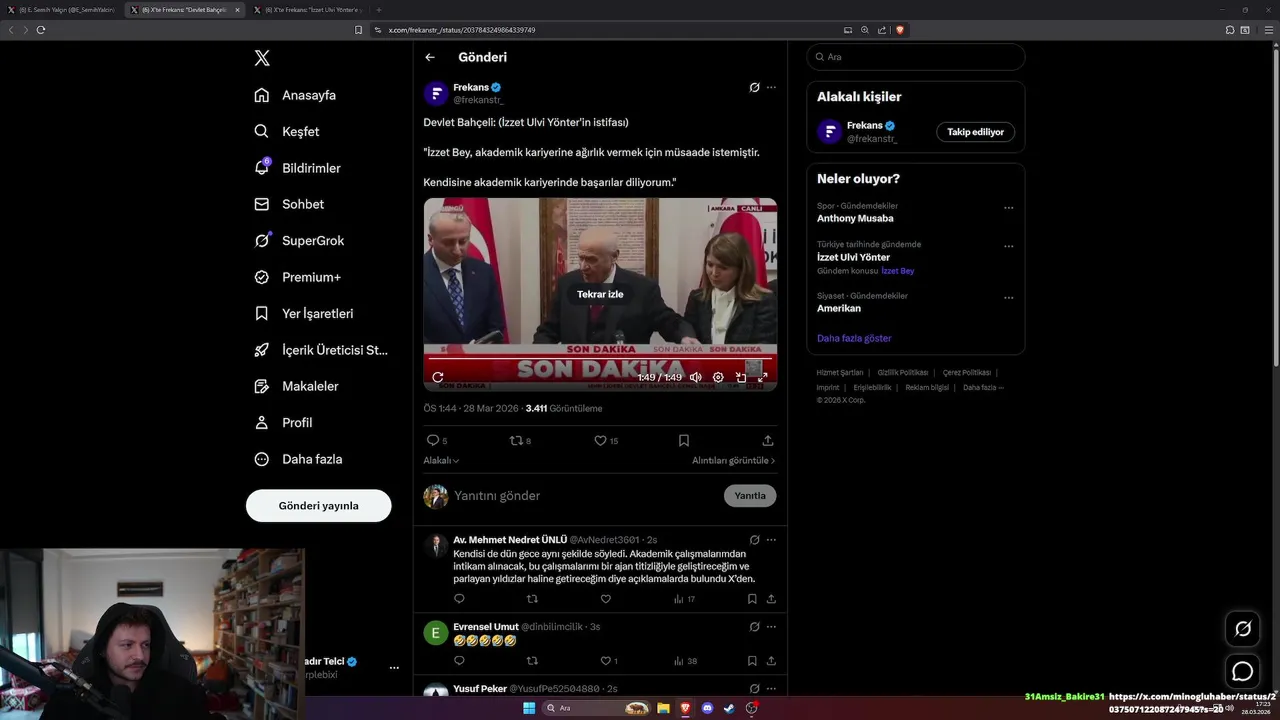Reply to the Frekans post (5 replies)
This screenshot has width=1280, height=720.
[437, 440]
